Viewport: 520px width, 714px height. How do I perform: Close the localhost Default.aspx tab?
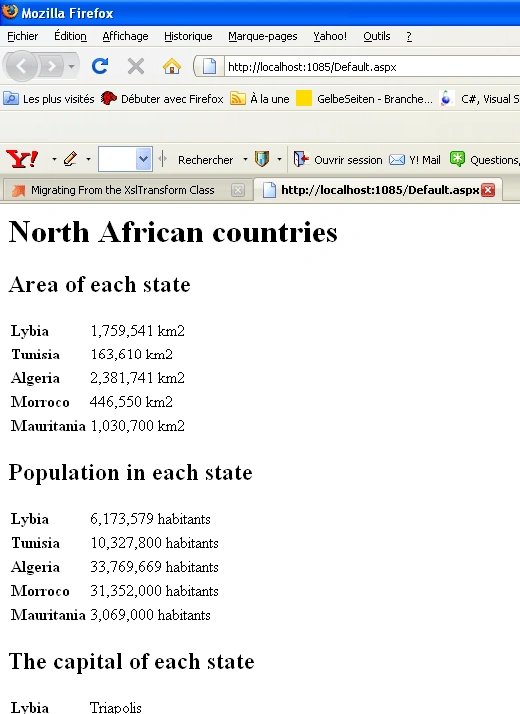(x=488, y=190)
